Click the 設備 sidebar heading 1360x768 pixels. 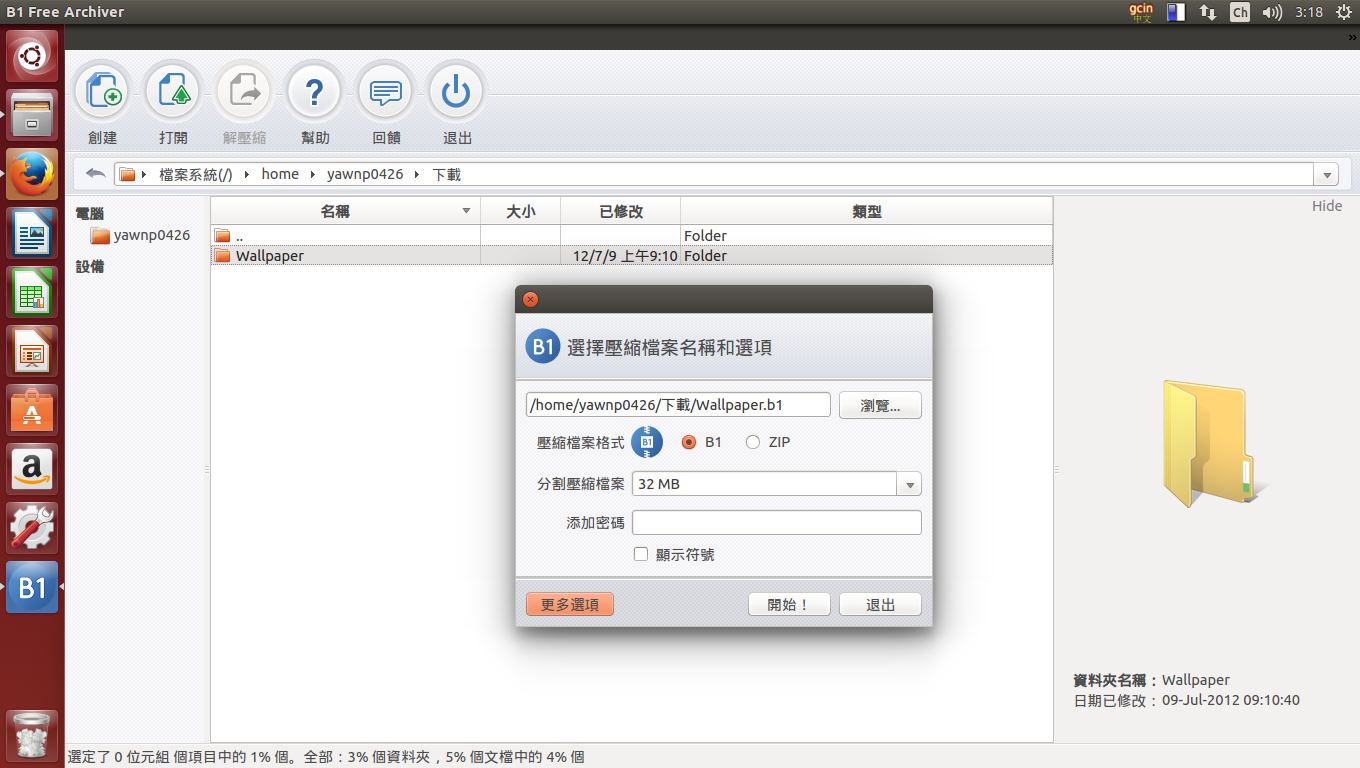90,267
